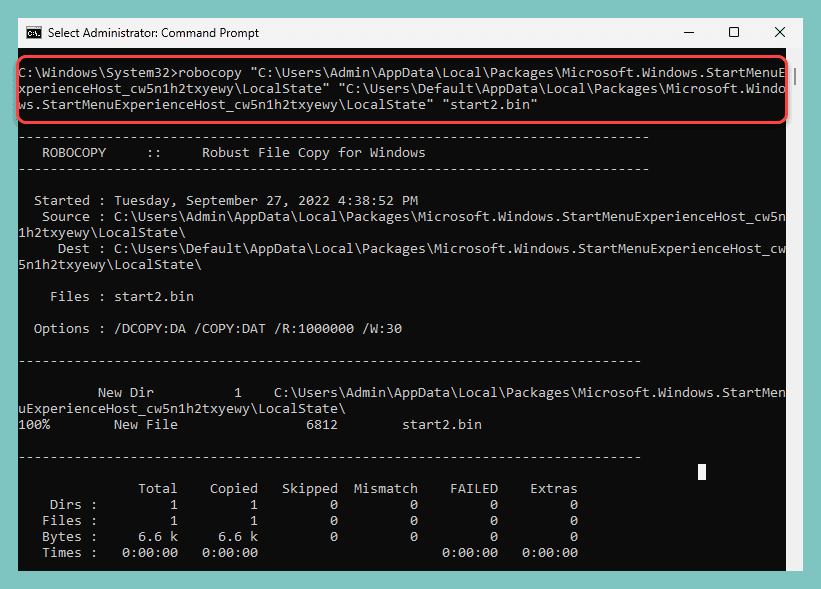Click the 'Copied' column header
This screenshot has width=821, height=589.
[x=234, y=488]
